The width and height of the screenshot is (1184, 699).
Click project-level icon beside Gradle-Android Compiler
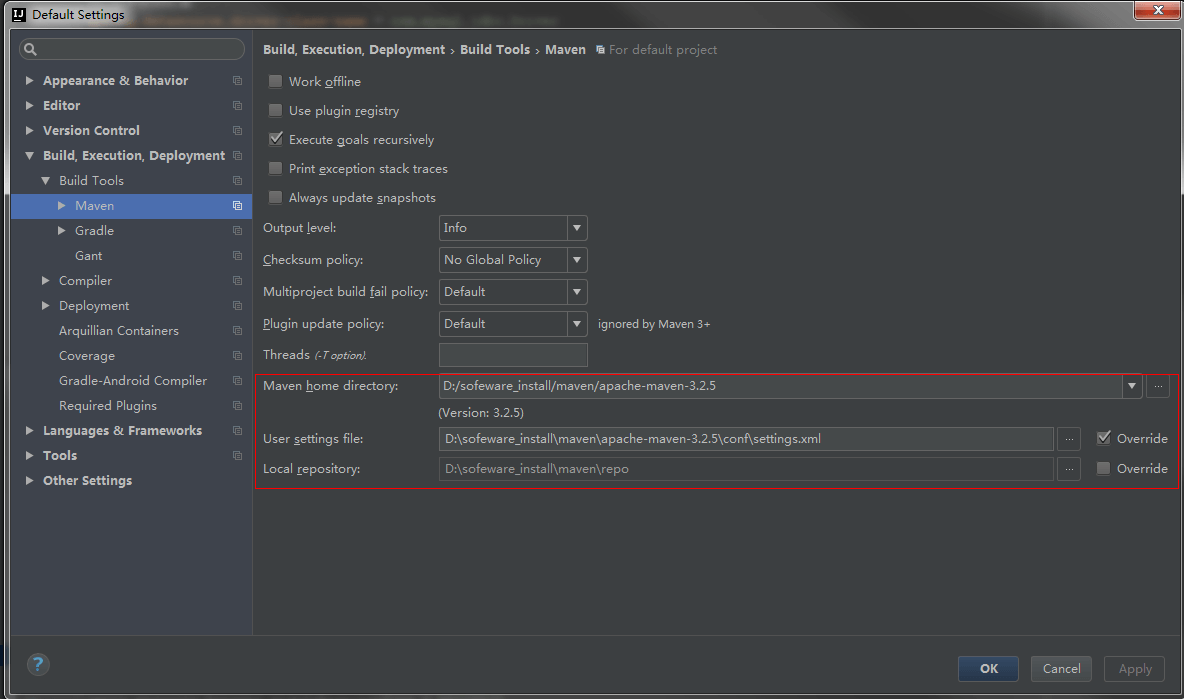(x=237, y=380)
